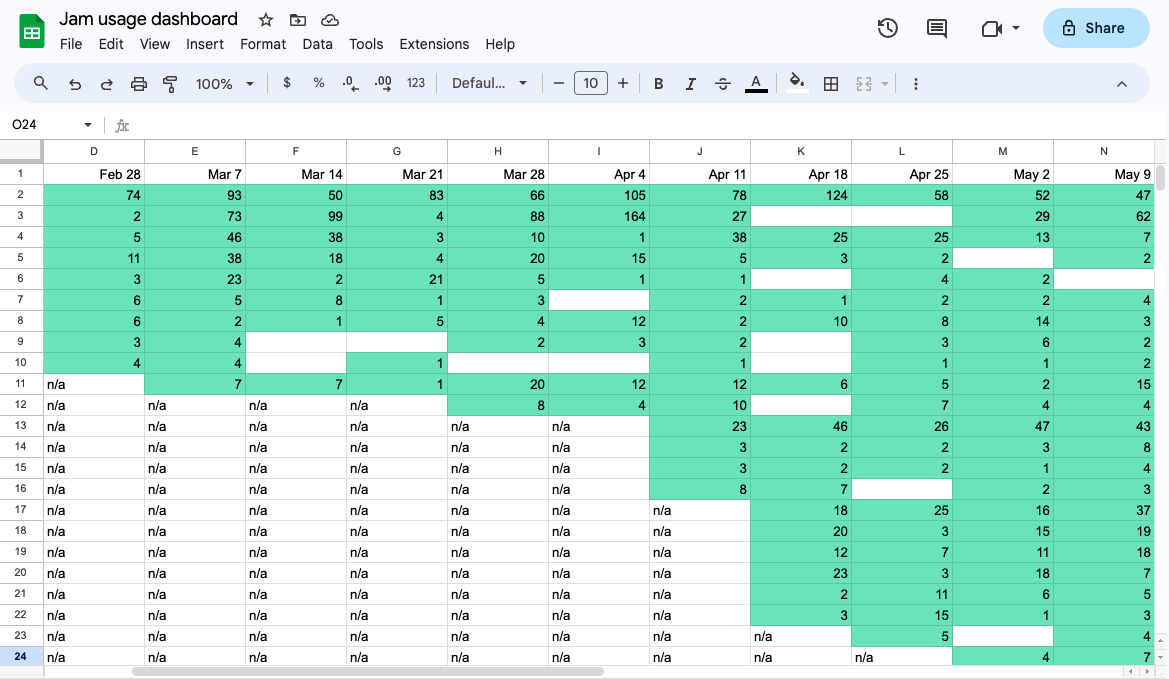Screen dimensions: 1169x679
Task: Open the name box dropdown arrow
Action: click(x=88, y=124)
